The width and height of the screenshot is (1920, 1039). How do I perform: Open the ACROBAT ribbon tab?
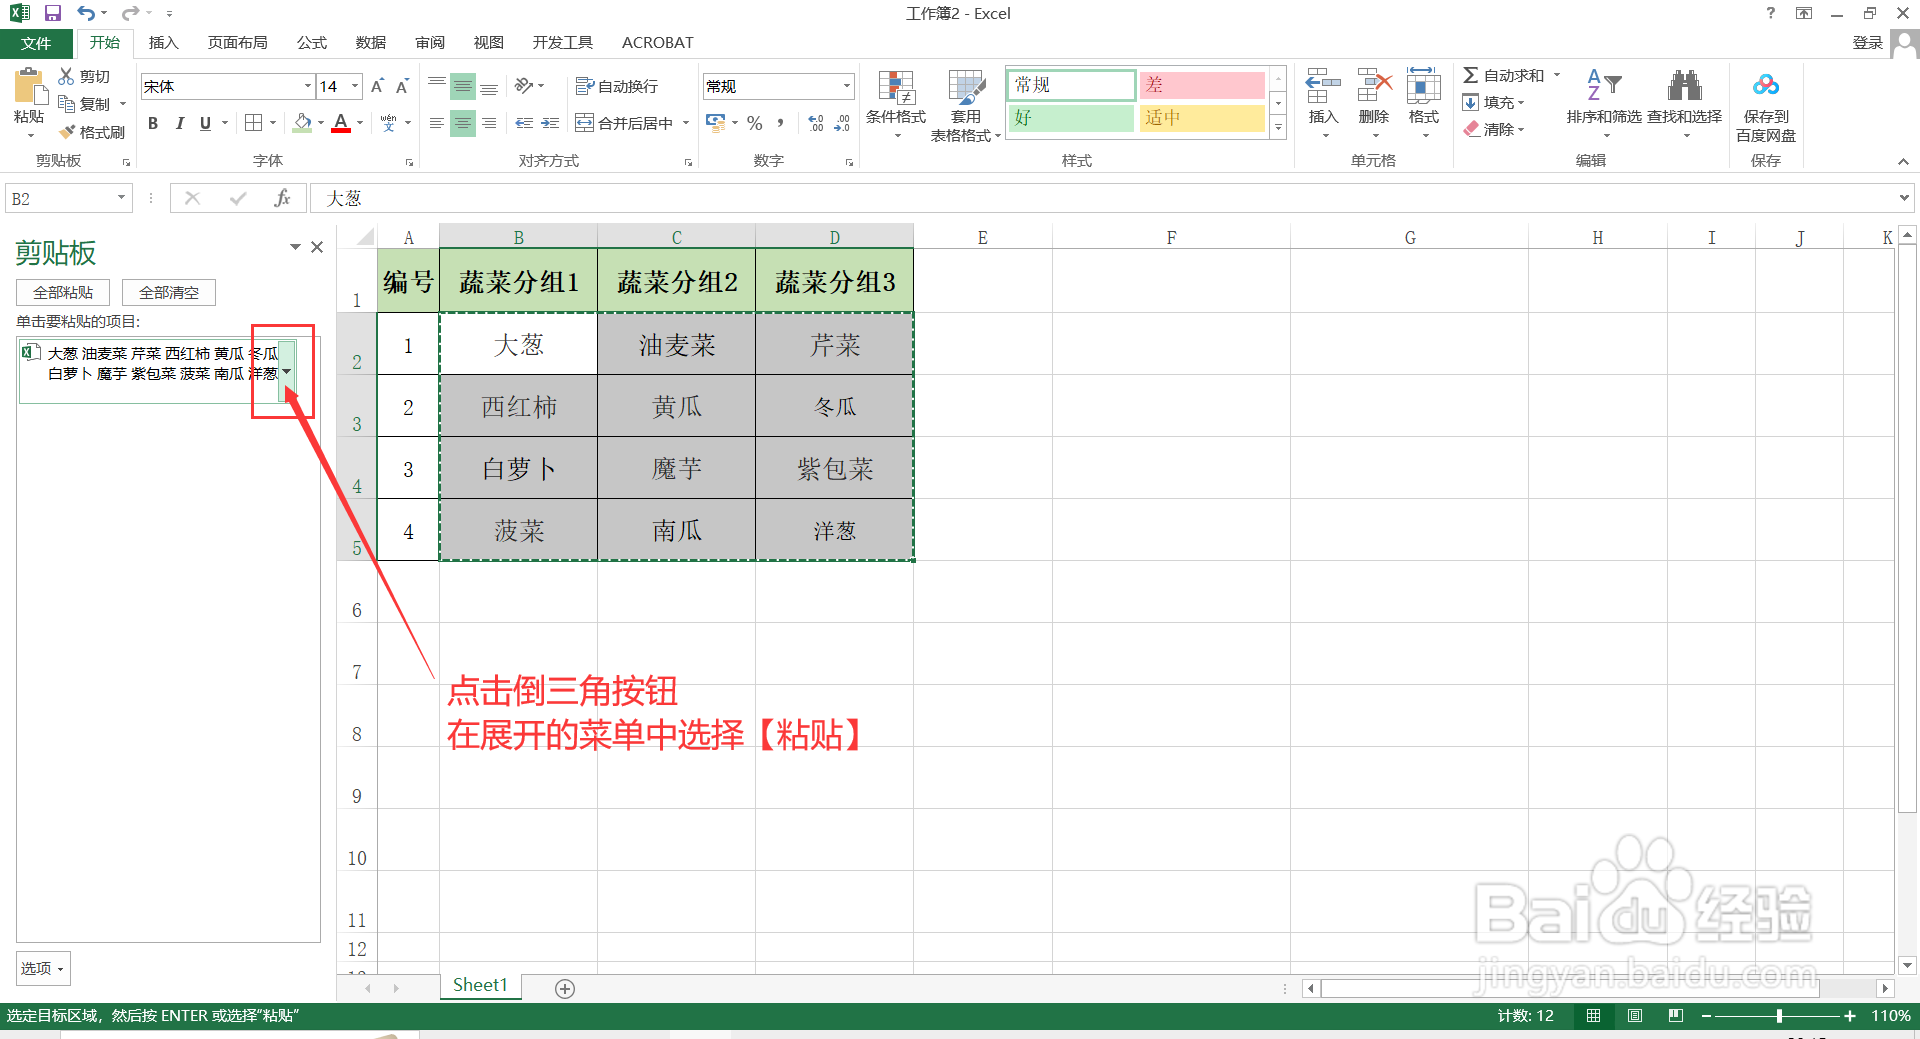click(x=657, y=42)
